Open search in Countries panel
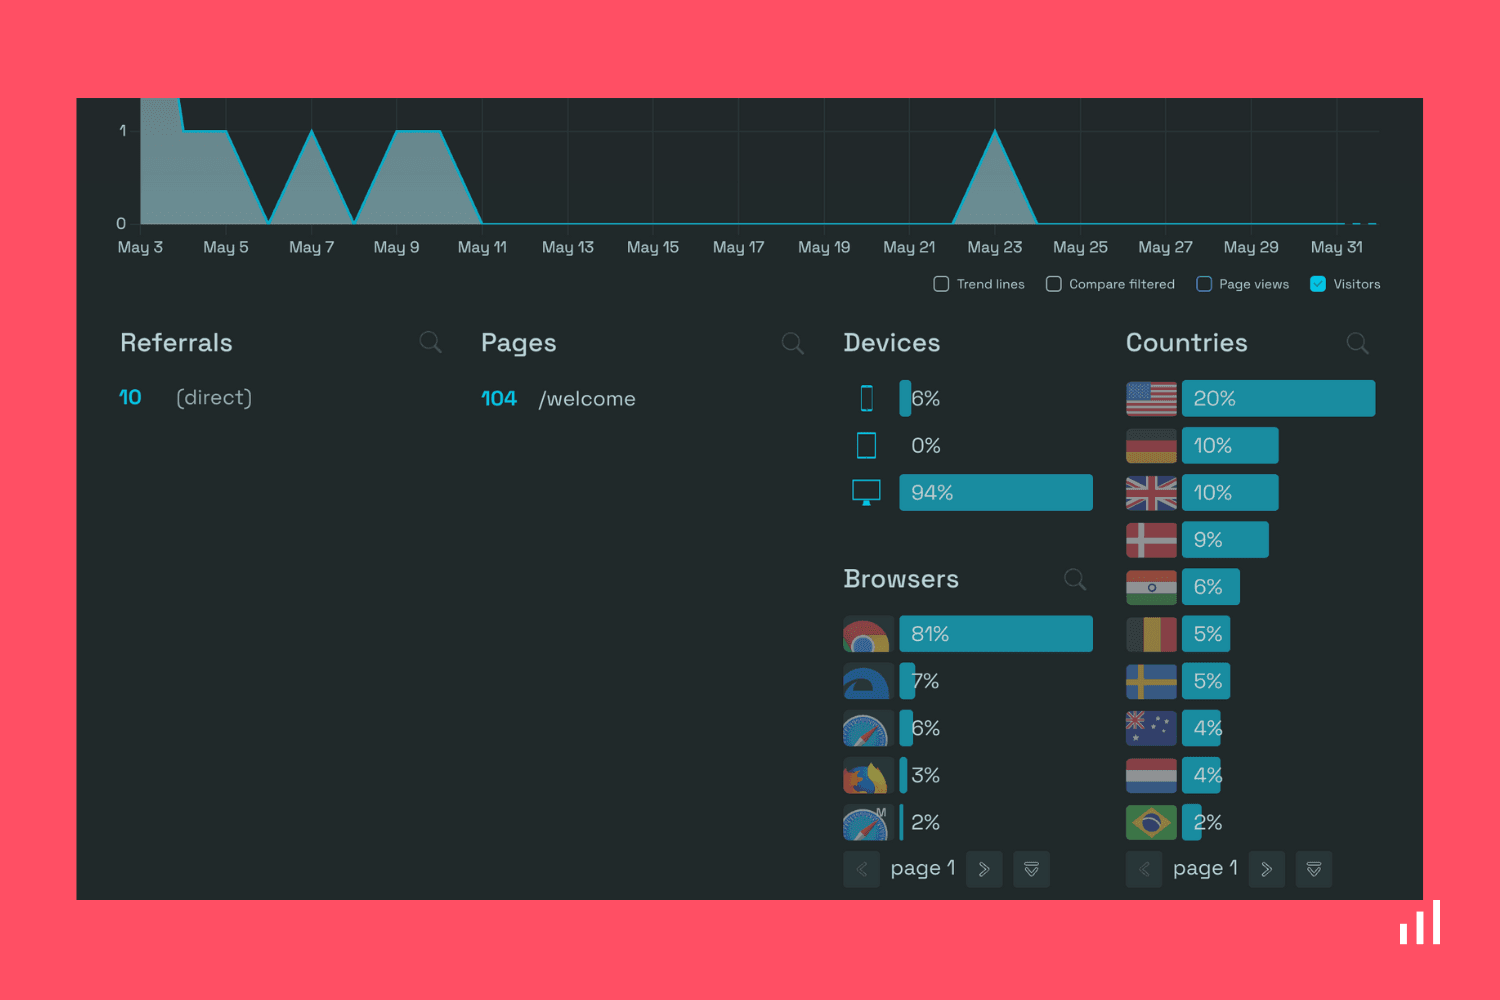This screenshot has width=1500, height=1000. (1358, 343)
